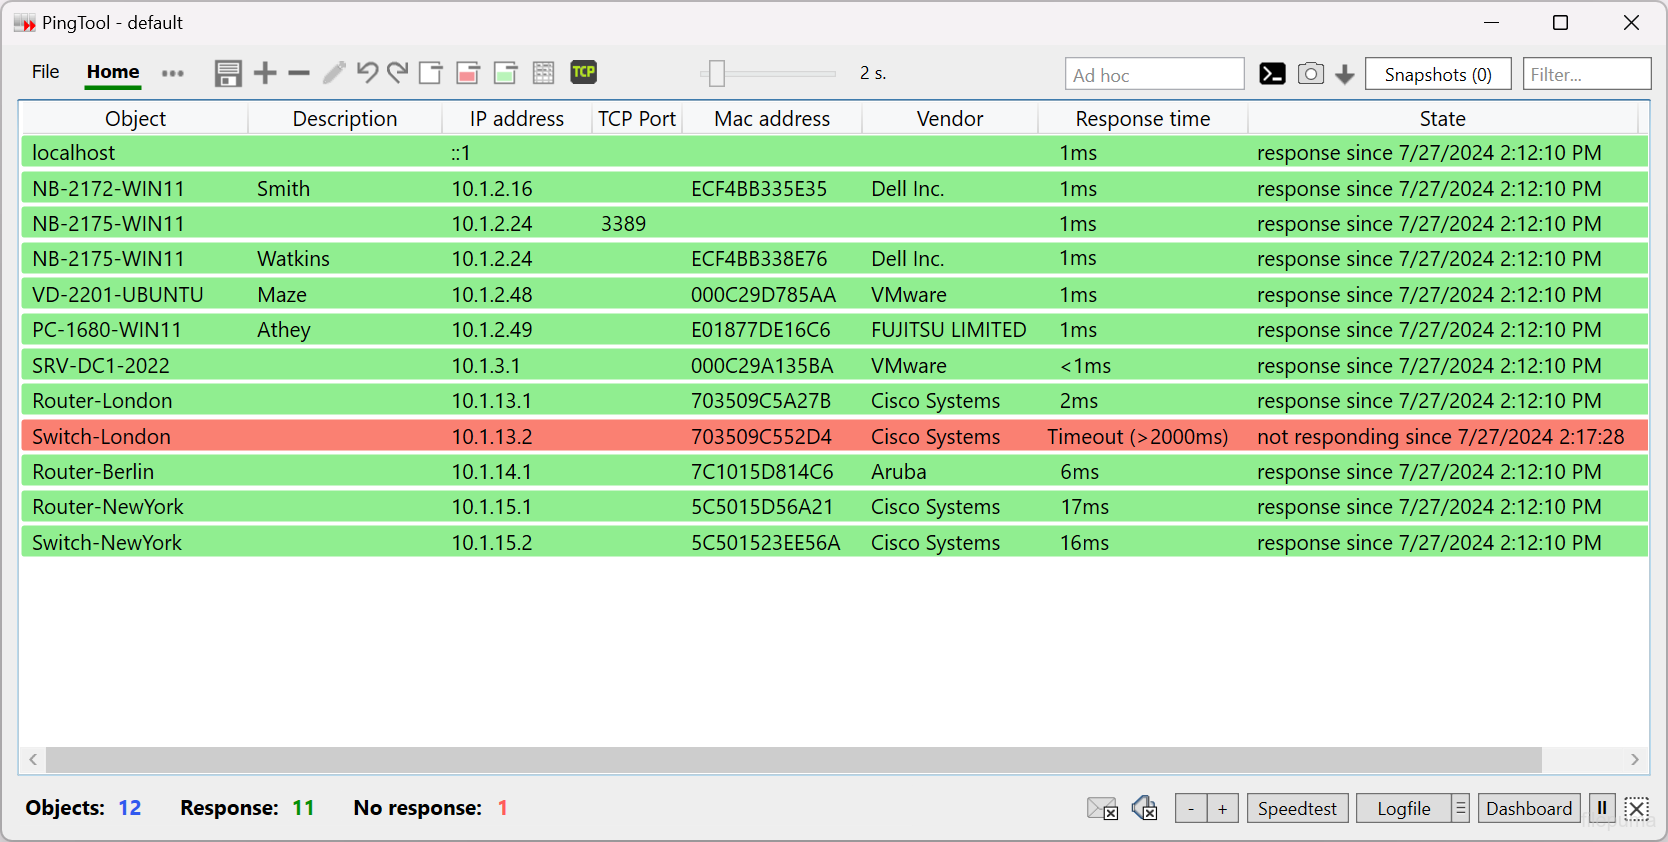Take a snapshot with the camera icon
The height and width of the screenshot is (842, 1668).
(1310, 74)
